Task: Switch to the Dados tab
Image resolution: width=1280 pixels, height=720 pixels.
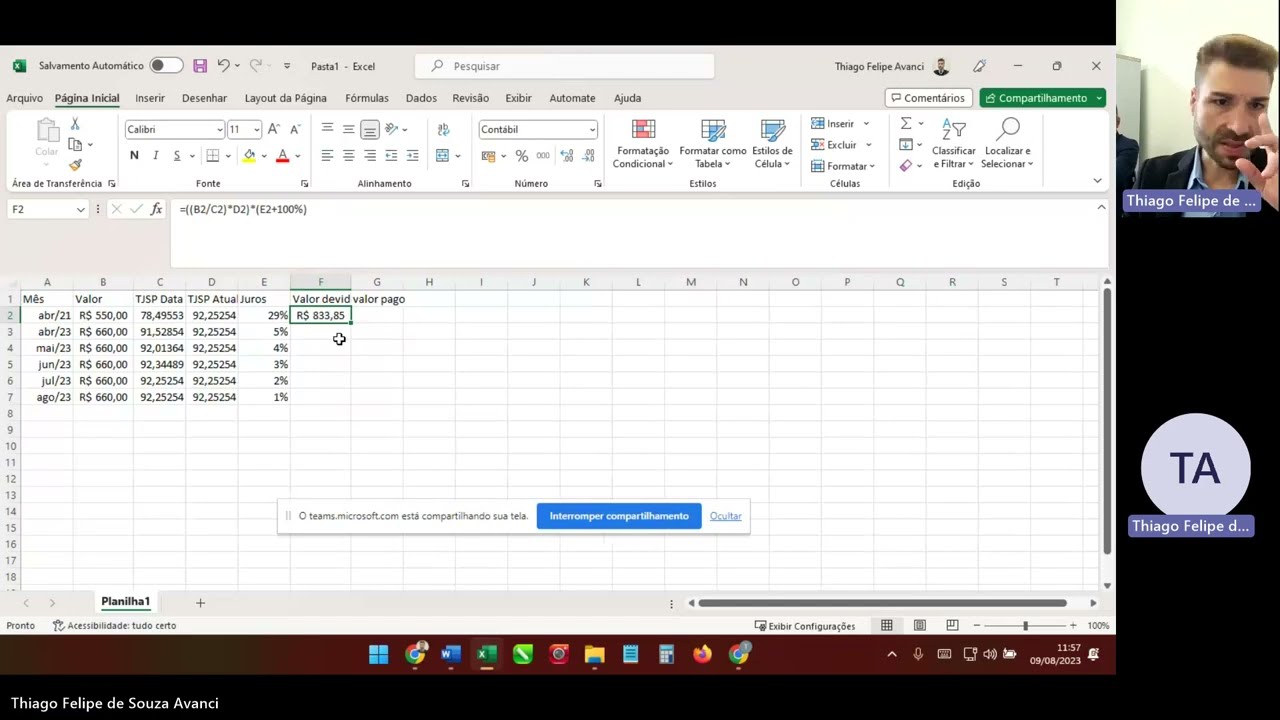Action: [x=421, y=98]
